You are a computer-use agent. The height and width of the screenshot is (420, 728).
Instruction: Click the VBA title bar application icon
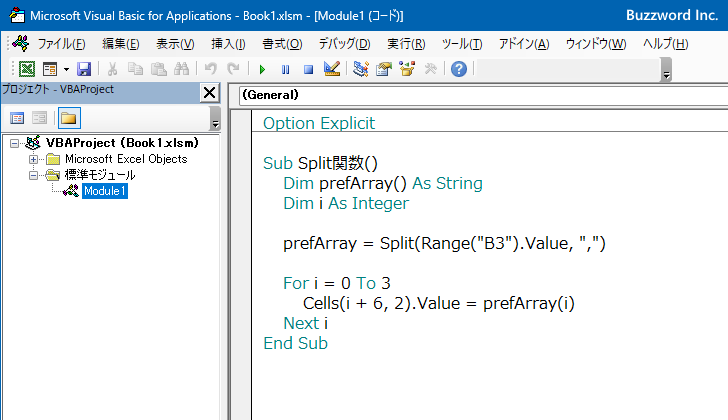[x=17, y=15]
